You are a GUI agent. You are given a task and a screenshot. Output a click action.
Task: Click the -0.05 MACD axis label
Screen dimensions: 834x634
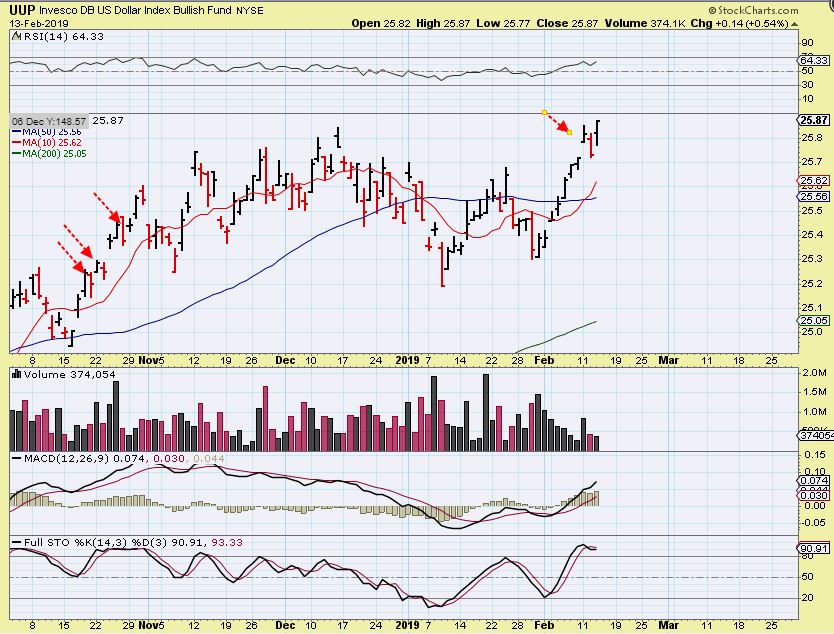(x=814, y=522)
